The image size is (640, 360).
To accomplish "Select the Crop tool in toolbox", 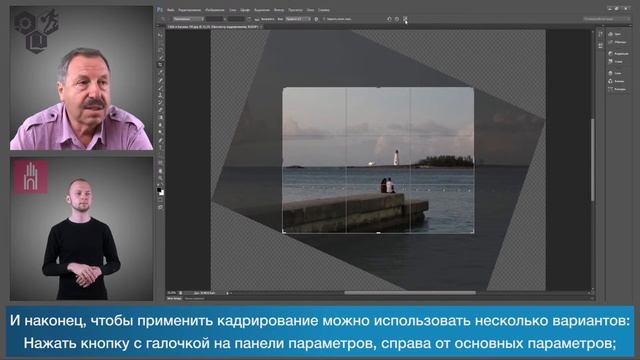I will tap(160, 64).
